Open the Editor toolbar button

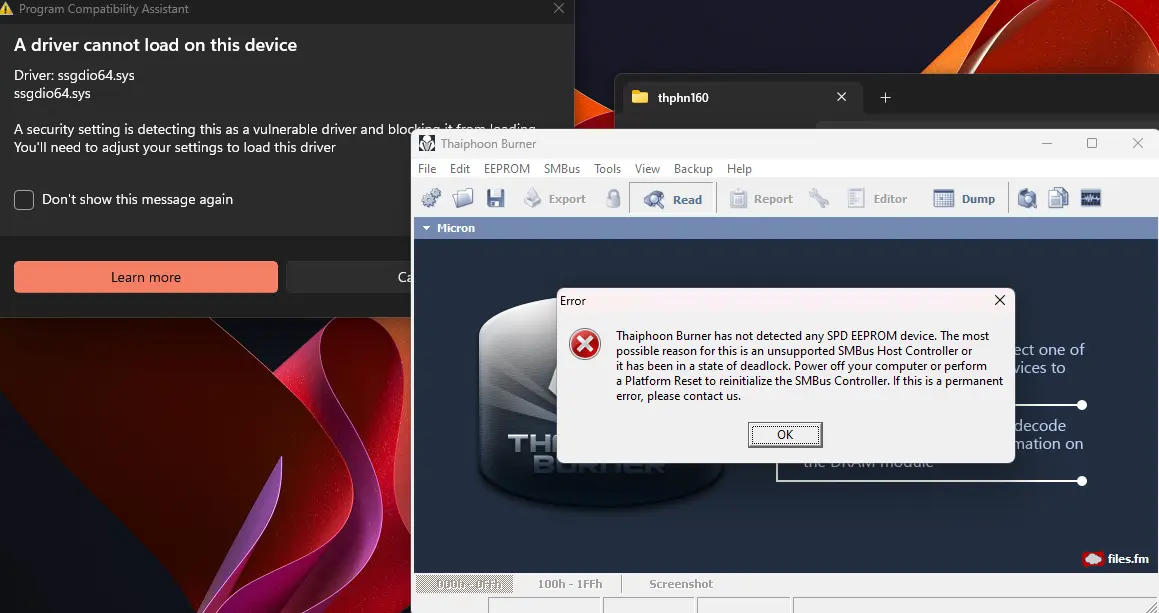point(877,198)
